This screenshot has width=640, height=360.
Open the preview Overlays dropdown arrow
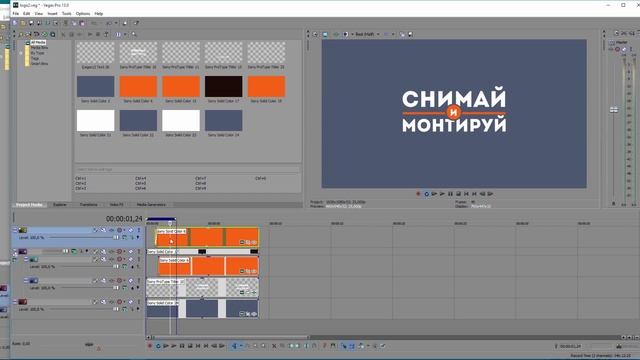click(x=393, y=35)
